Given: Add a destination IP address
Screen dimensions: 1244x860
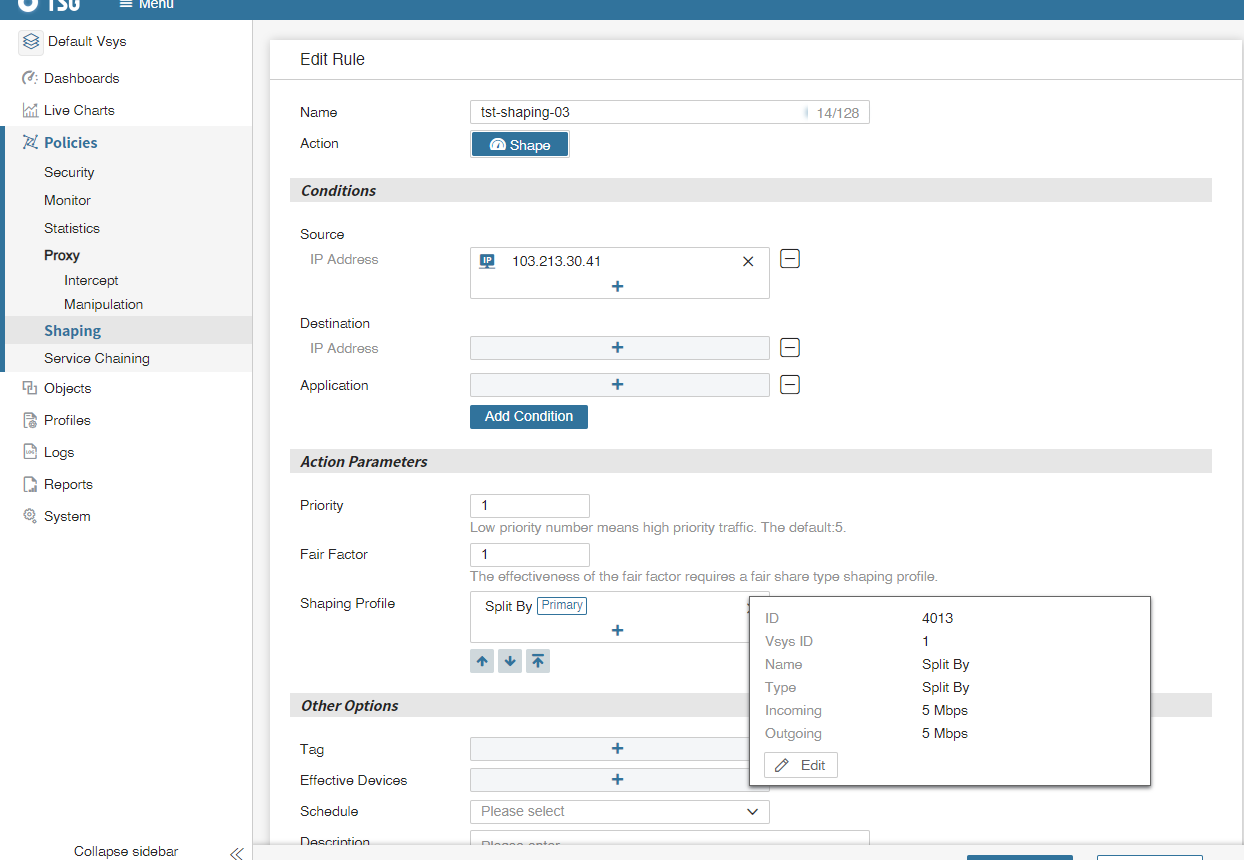Looking at the screenshot, I should pyautogui.click(x=617, y=348).
